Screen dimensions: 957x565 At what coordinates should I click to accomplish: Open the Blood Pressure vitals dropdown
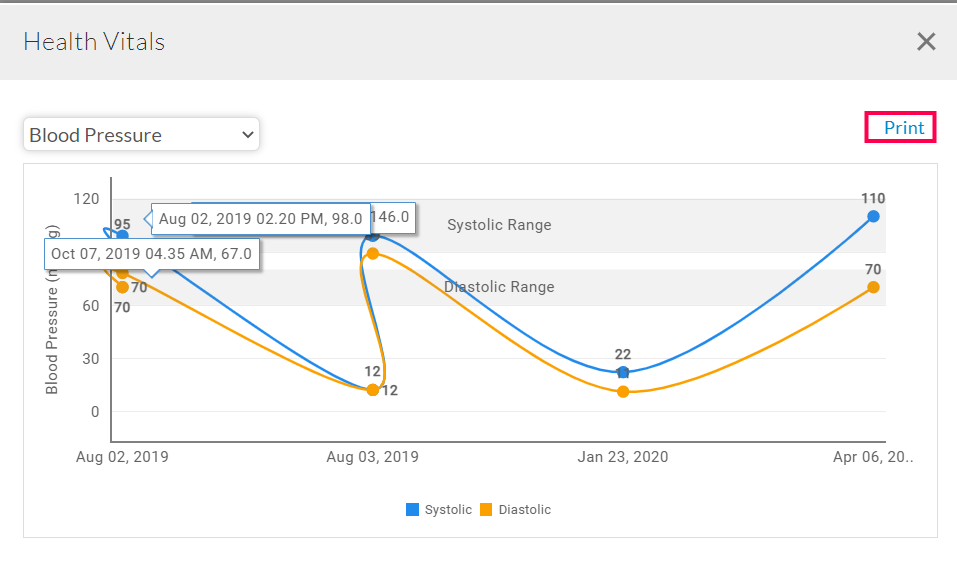point(141,135)
